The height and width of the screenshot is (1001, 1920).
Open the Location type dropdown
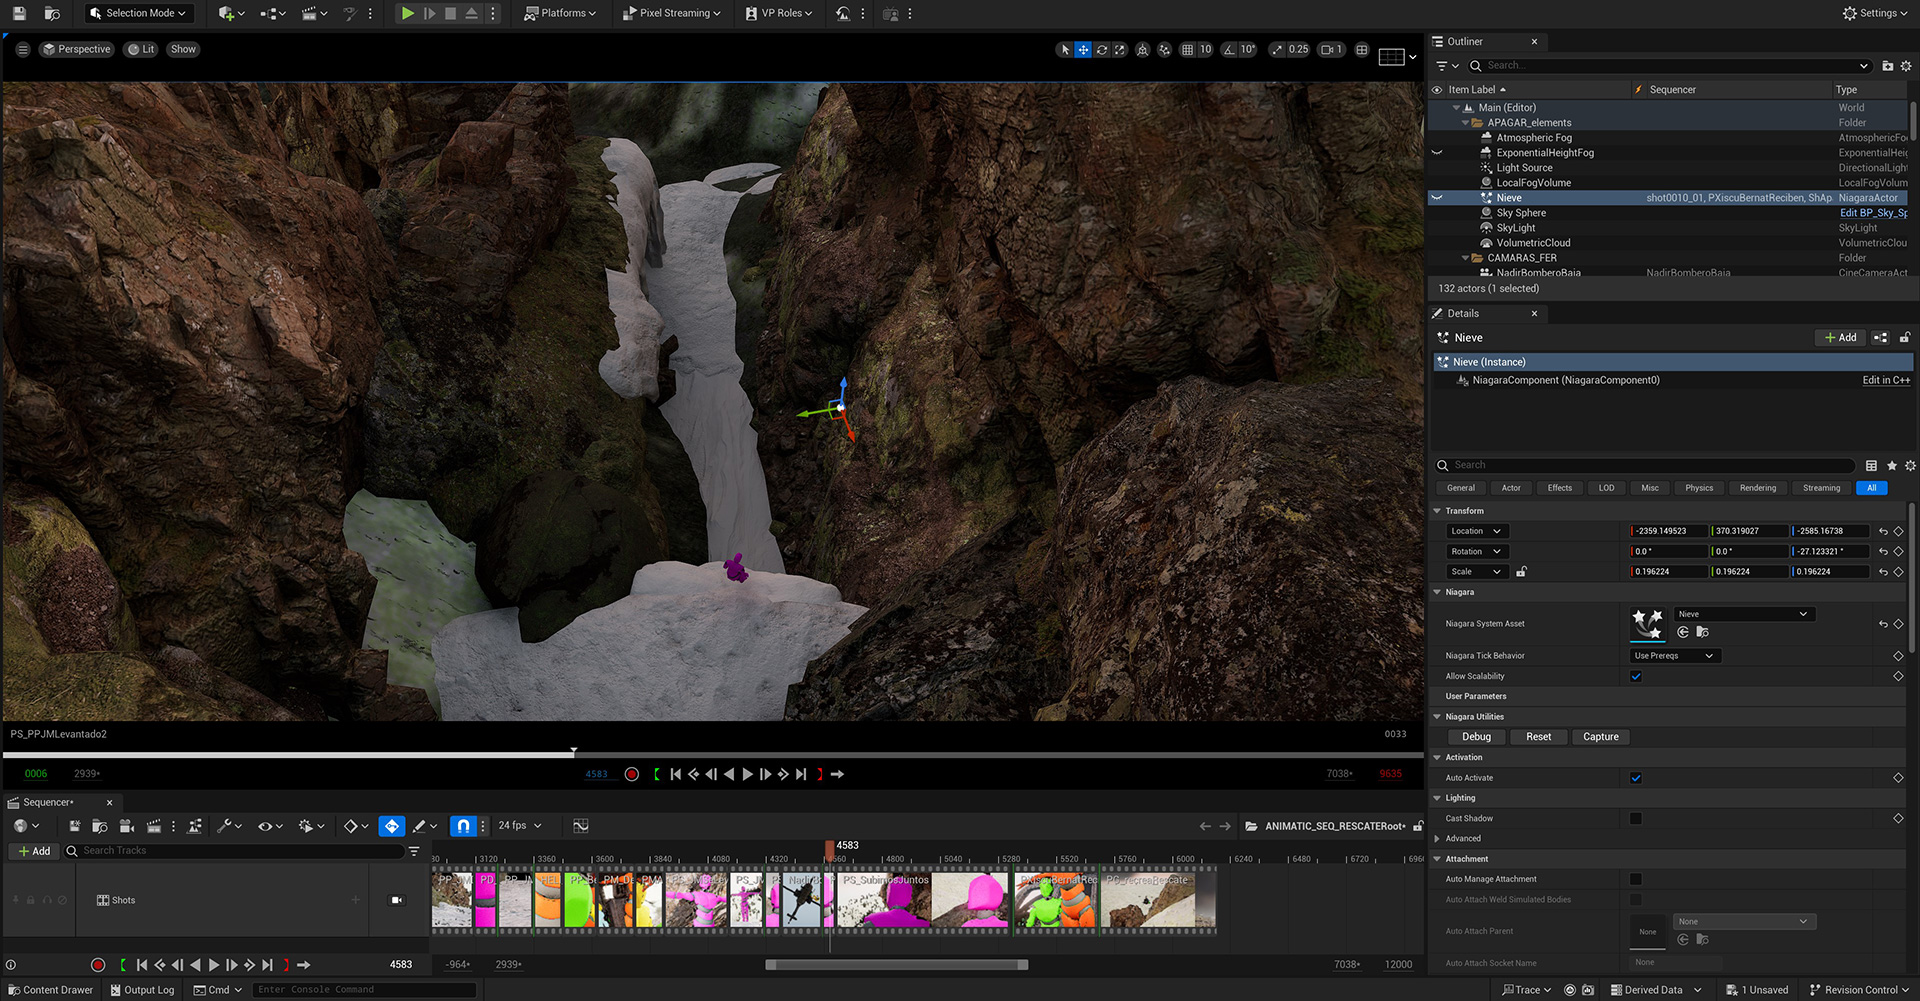pyautogui.click(x=1476, y=531)
